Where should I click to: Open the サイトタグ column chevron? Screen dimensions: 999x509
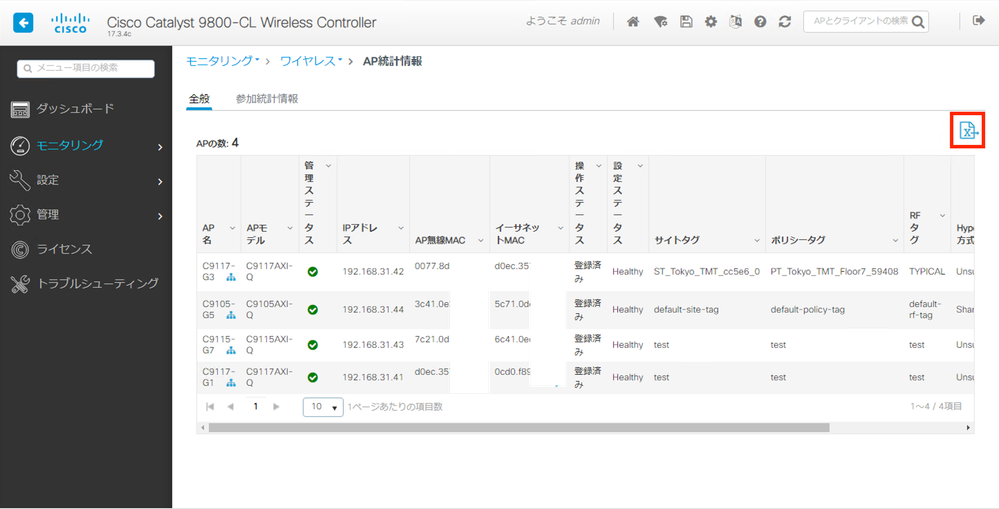tap(757, 240)
